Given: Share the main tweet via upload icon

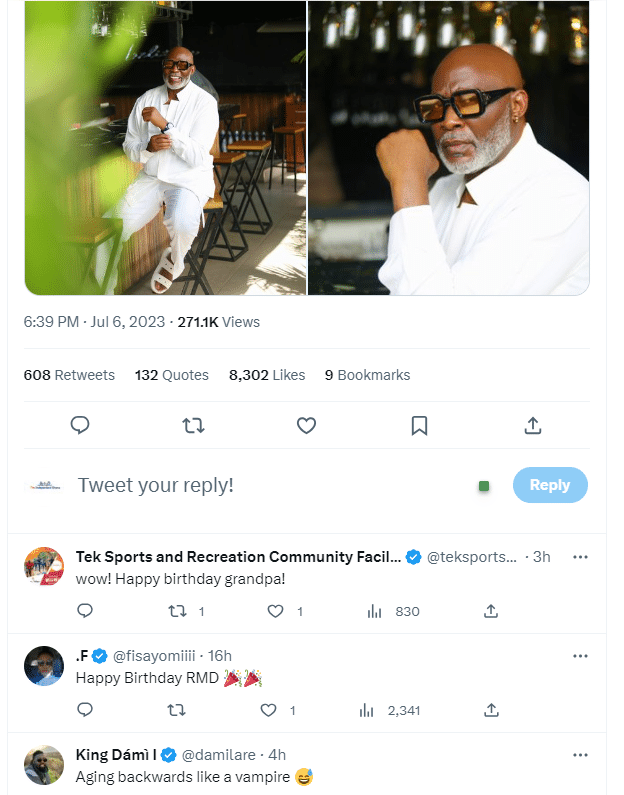Looking at the screenshot, I should [533, 425].
